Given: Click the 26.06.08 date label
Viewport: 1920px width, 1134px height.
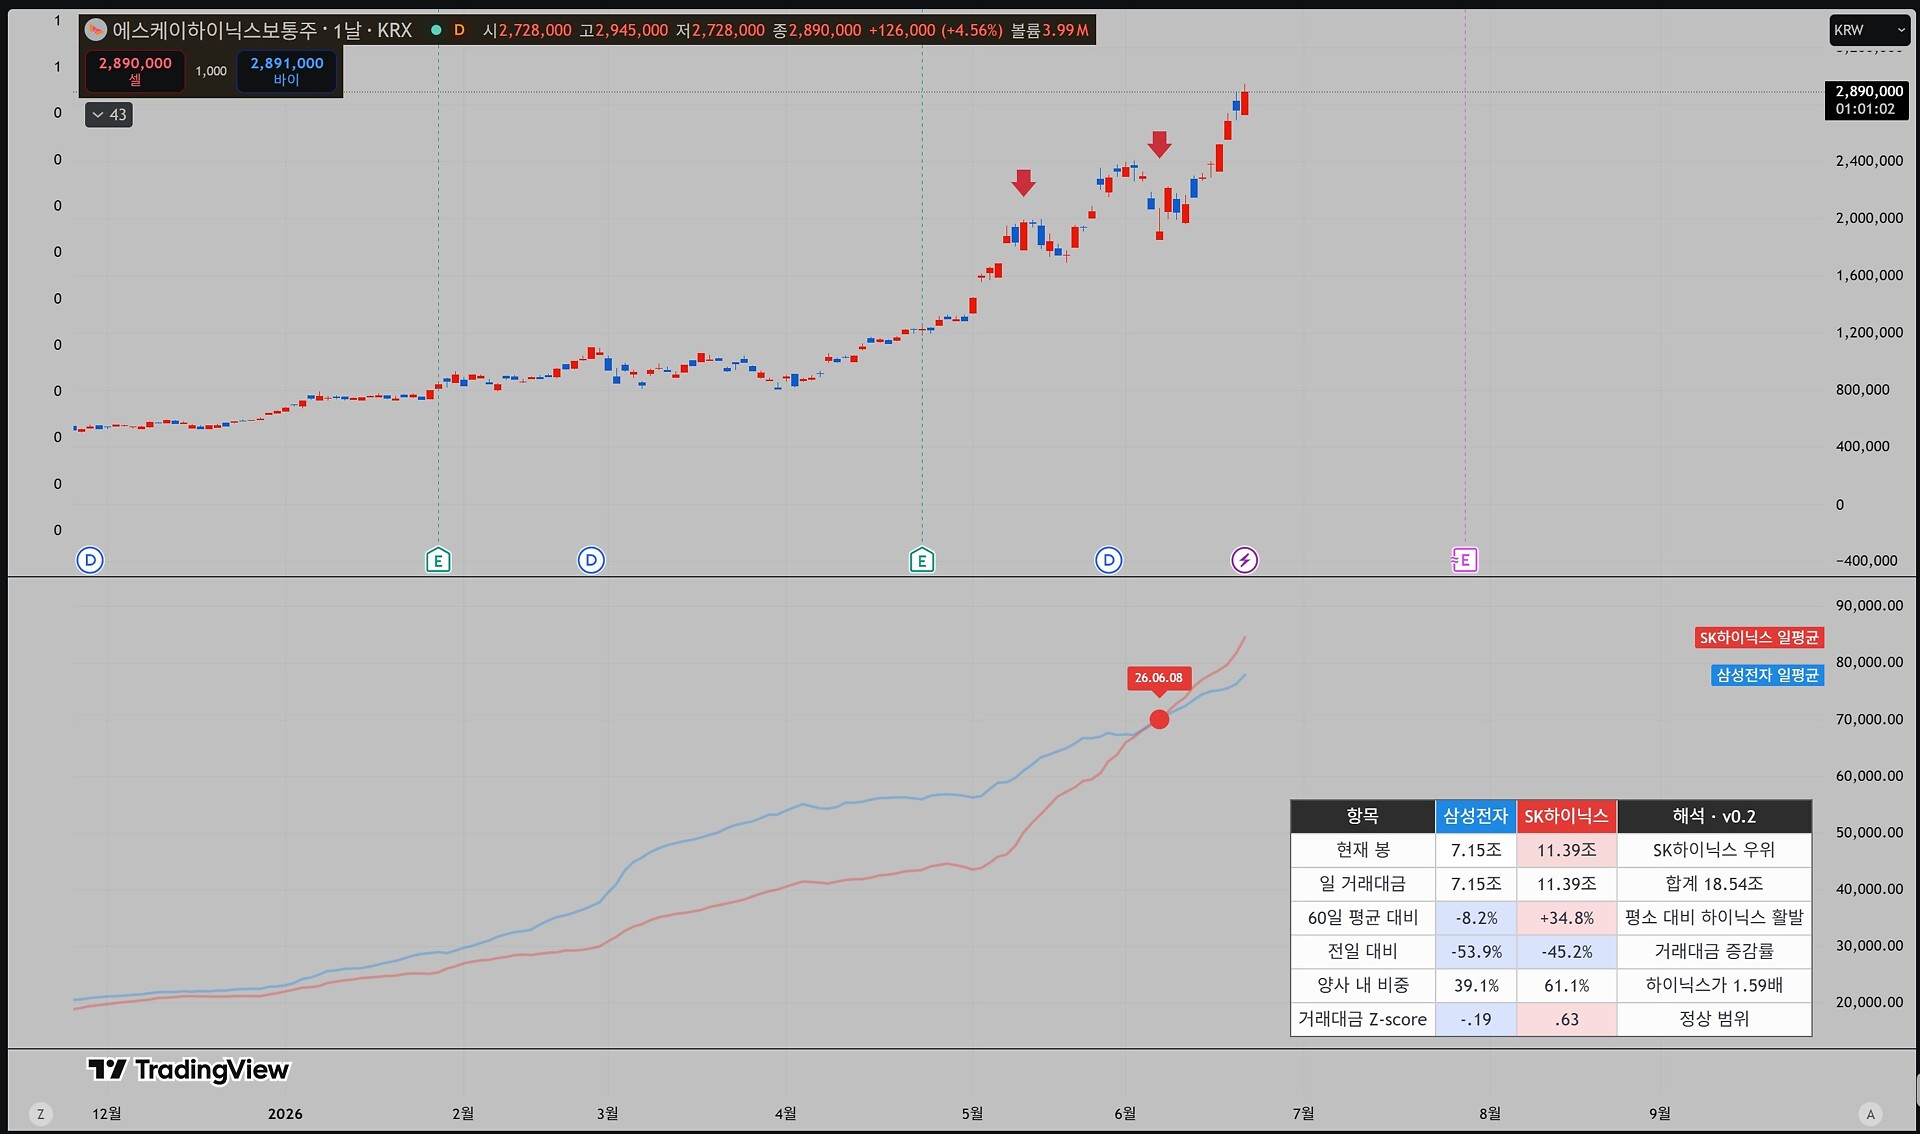Looking at the screenshot, I should [1158, 678].
